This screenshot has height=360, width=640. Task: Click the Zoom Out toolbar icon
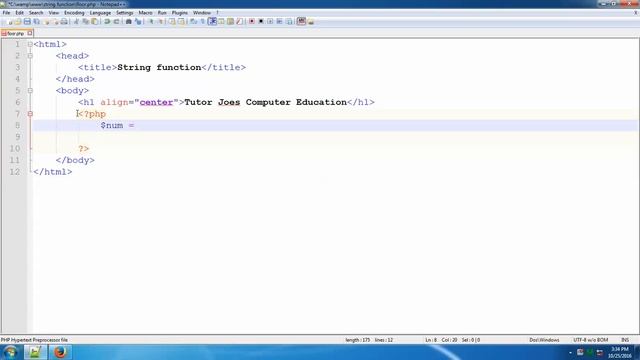(160, 21)
